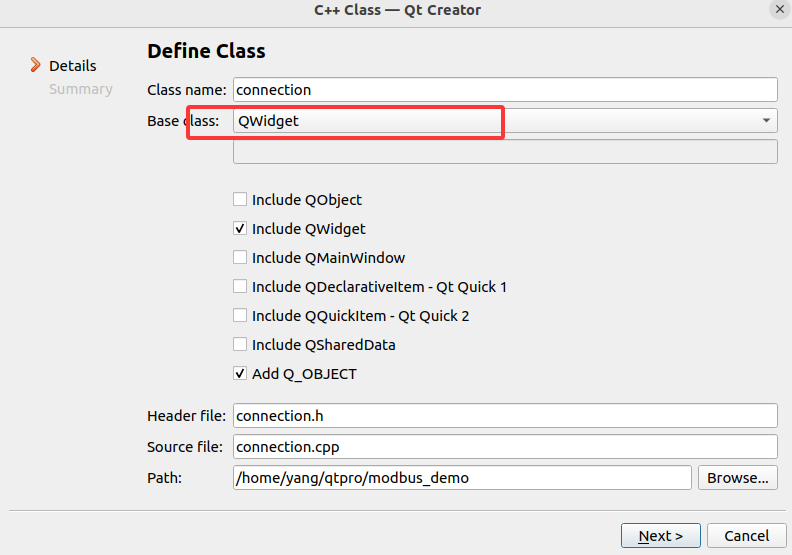
Task: Close the C++ Class dialog window
Action: click(779, 9)
